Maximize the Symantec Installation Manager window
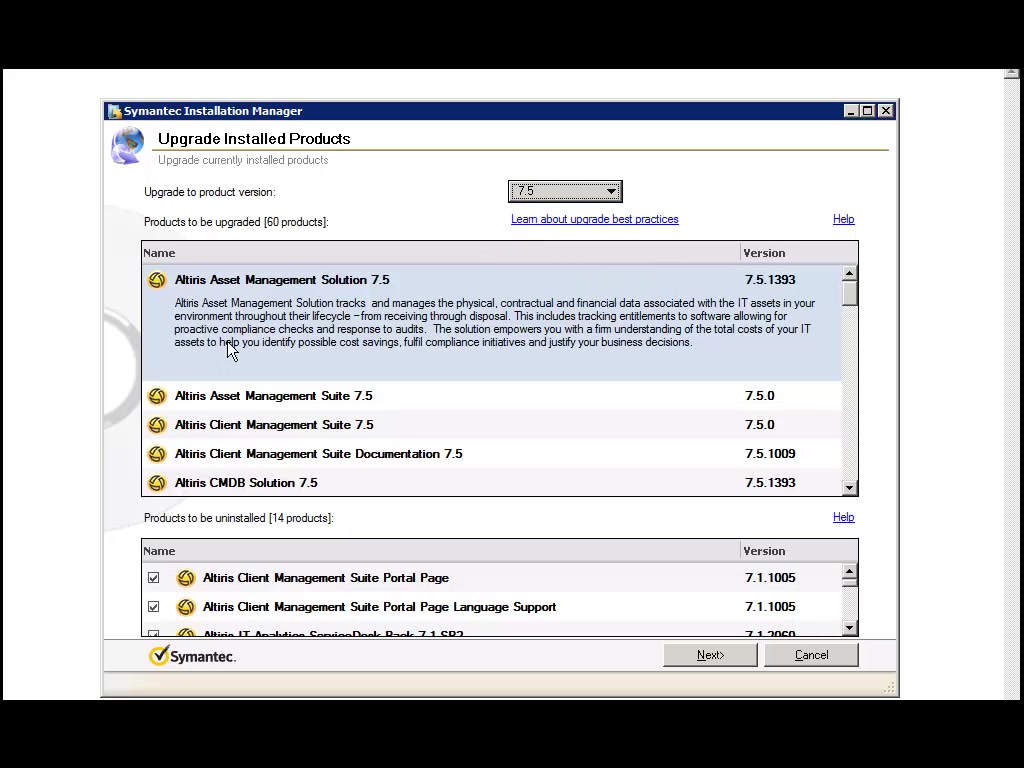The width and height of the screenshot is (1024, 768). coord(867,111)
